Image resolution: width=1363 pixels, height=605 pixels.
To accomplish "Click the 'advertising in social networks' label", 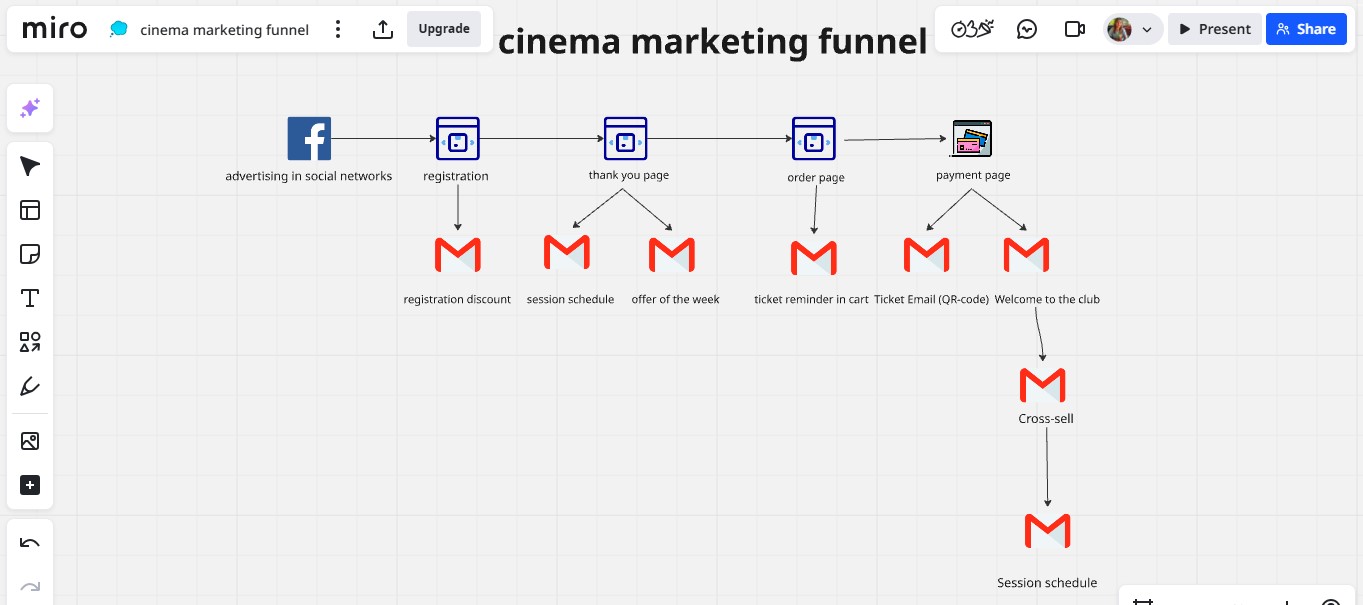I will (309, 176).
